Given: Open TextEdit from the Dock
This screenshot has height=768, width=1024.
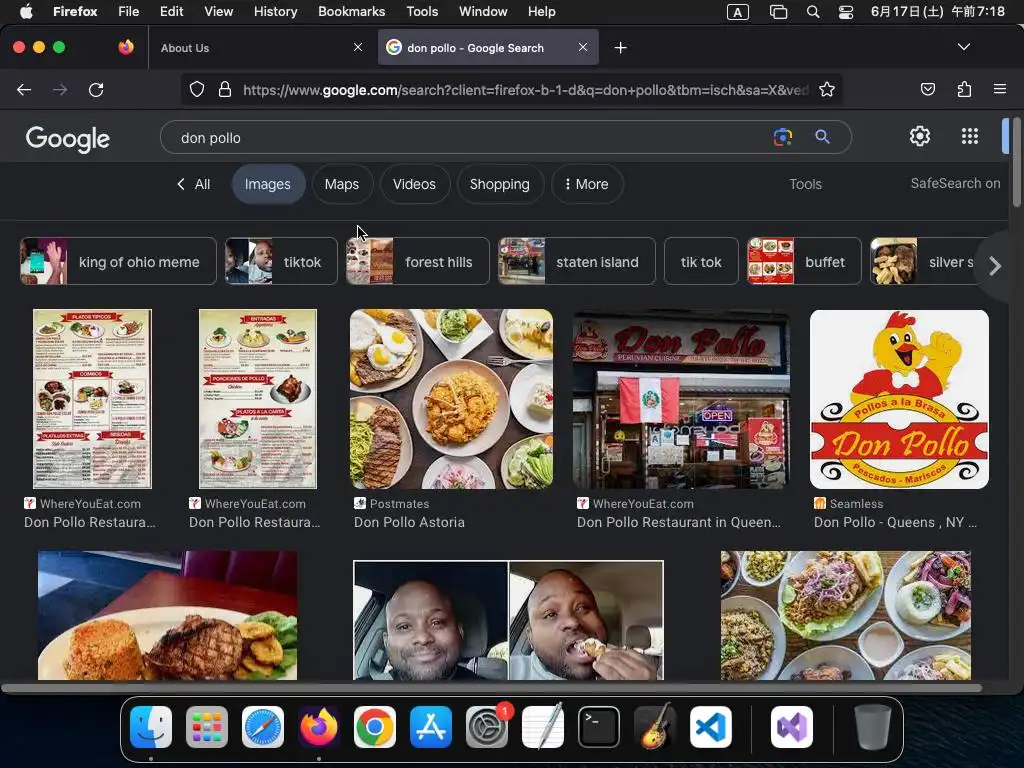Looking at the screenshot, I should pos(543,727).
